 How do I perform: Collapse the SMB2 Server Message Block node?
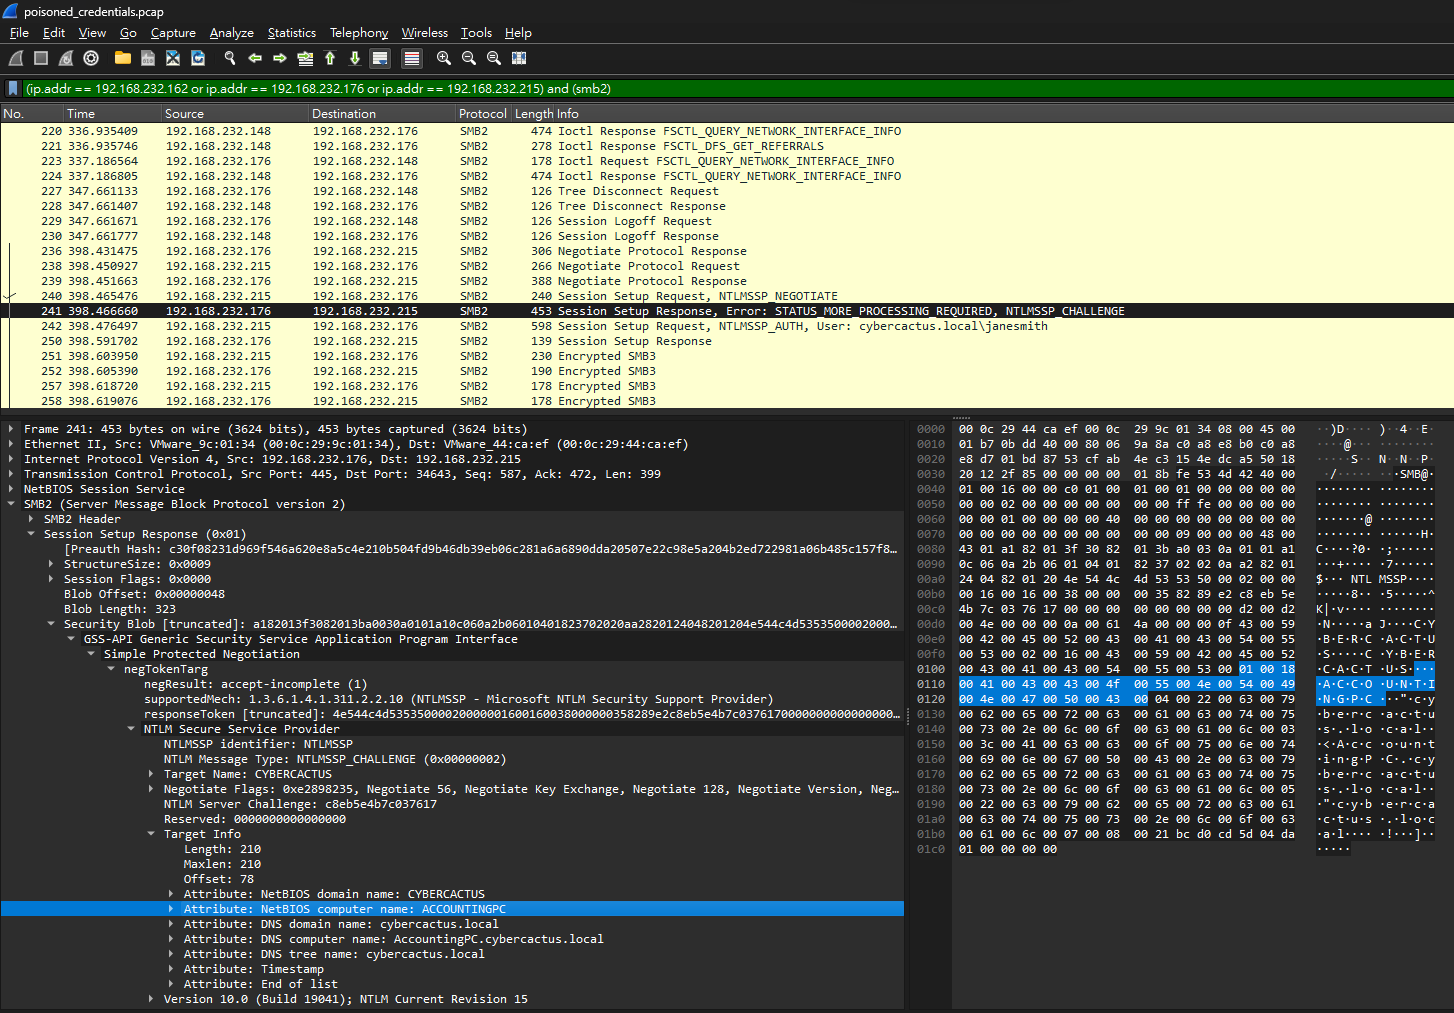tap(11, 504)
